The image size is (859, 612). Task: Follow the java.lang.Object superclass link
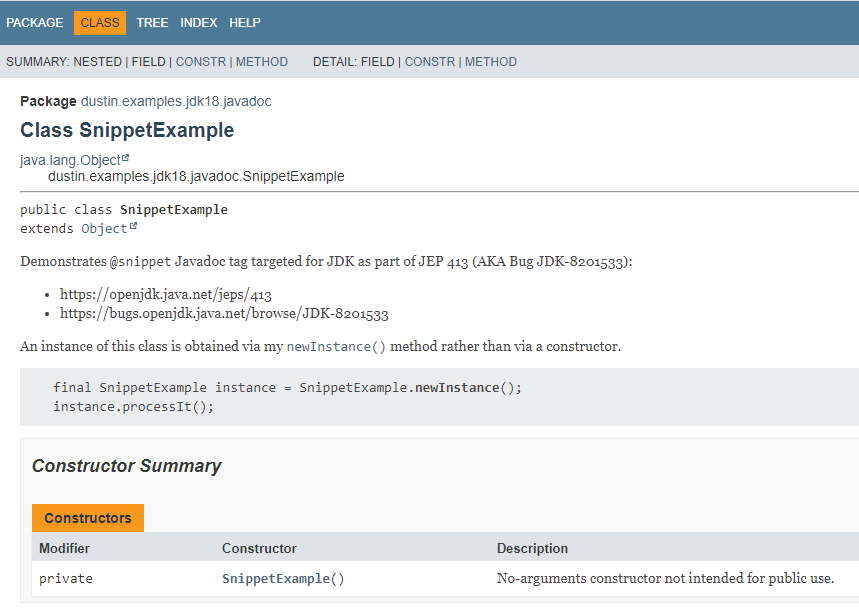[70, 160]
